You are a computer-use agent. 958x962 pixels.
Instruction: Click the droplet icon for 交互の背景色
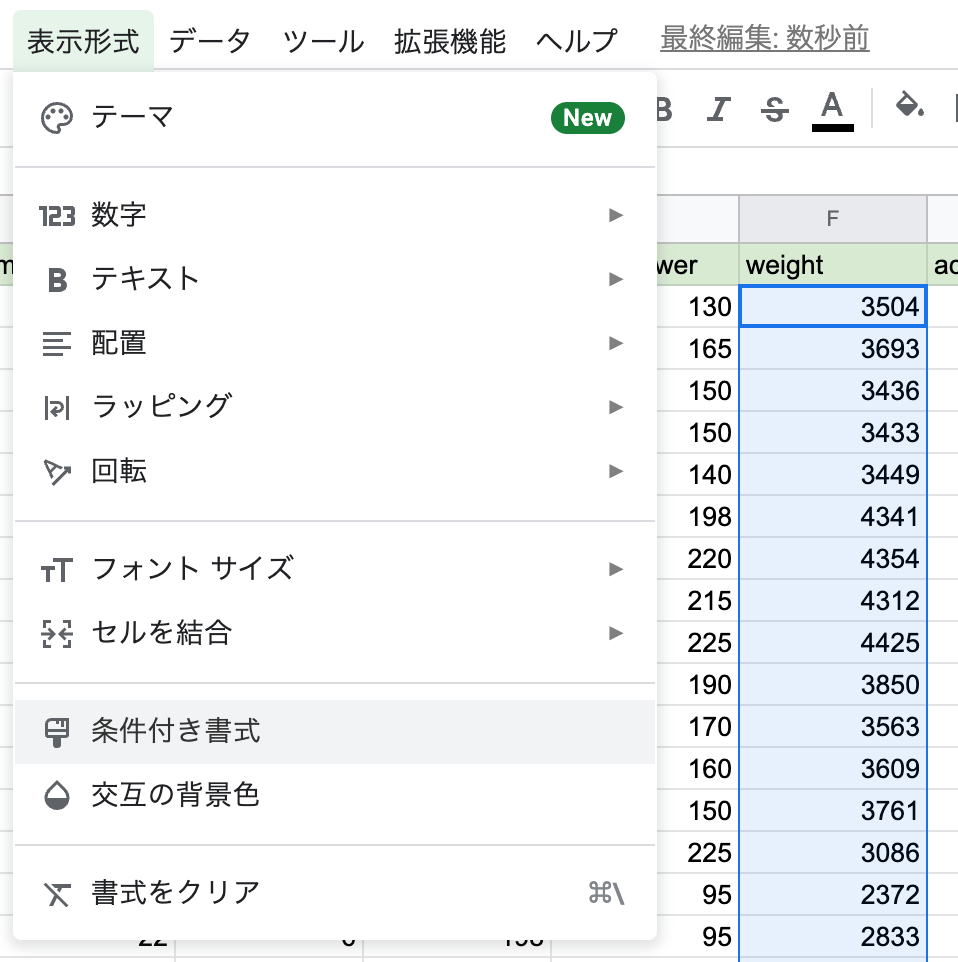[57, 796]
